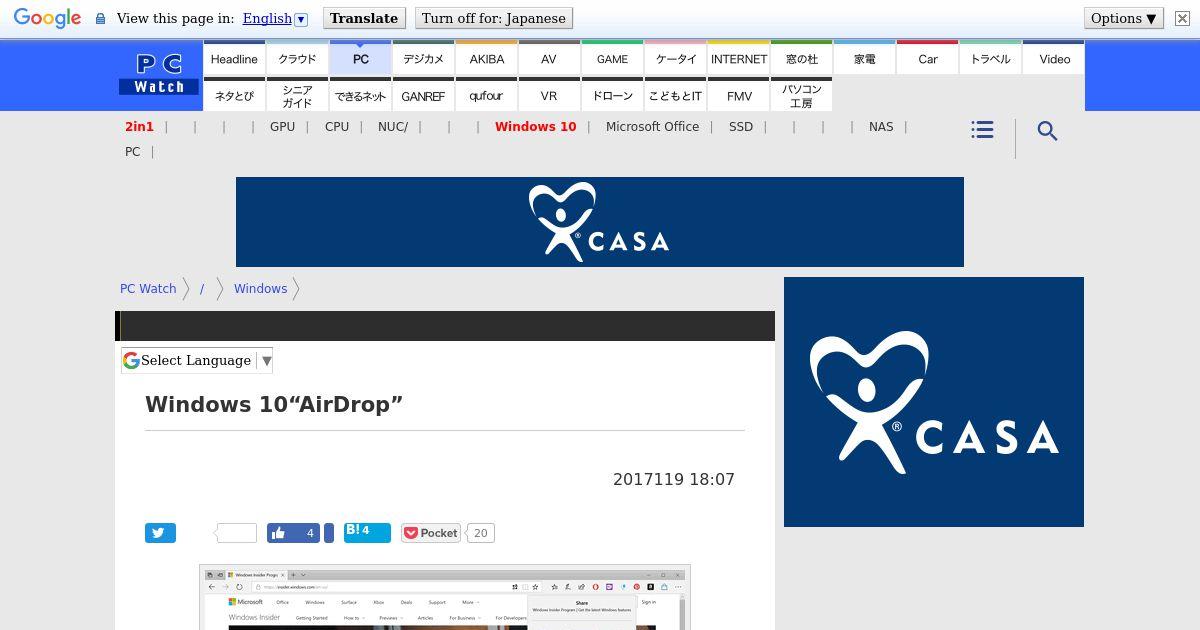Open the Options dropdown in translate bar

(1123, 18)
